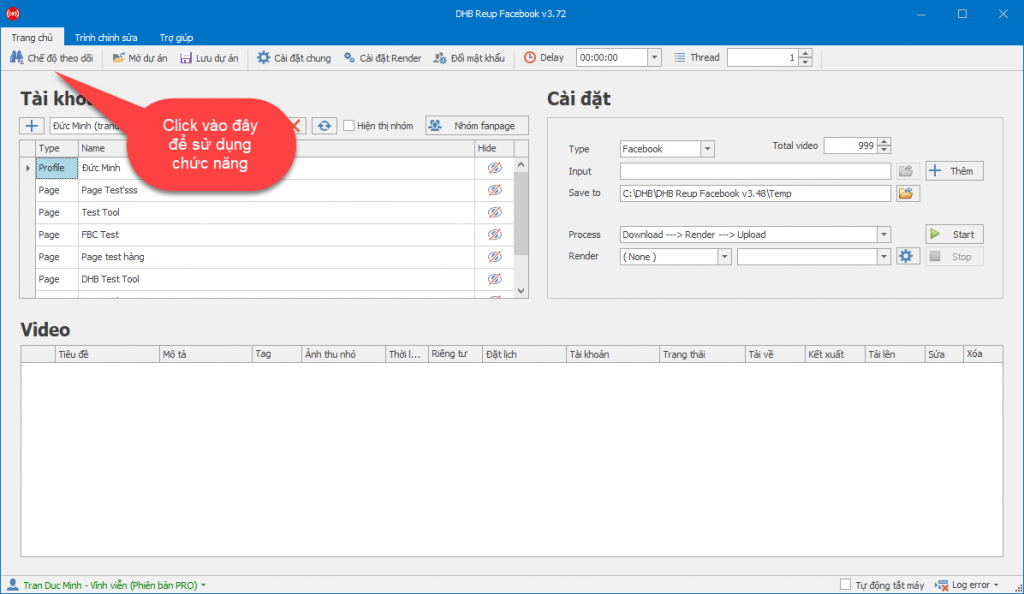Open render settings gear beside Render dropdown
Viewport: 1024px width, 594px height.
(906, 257)
